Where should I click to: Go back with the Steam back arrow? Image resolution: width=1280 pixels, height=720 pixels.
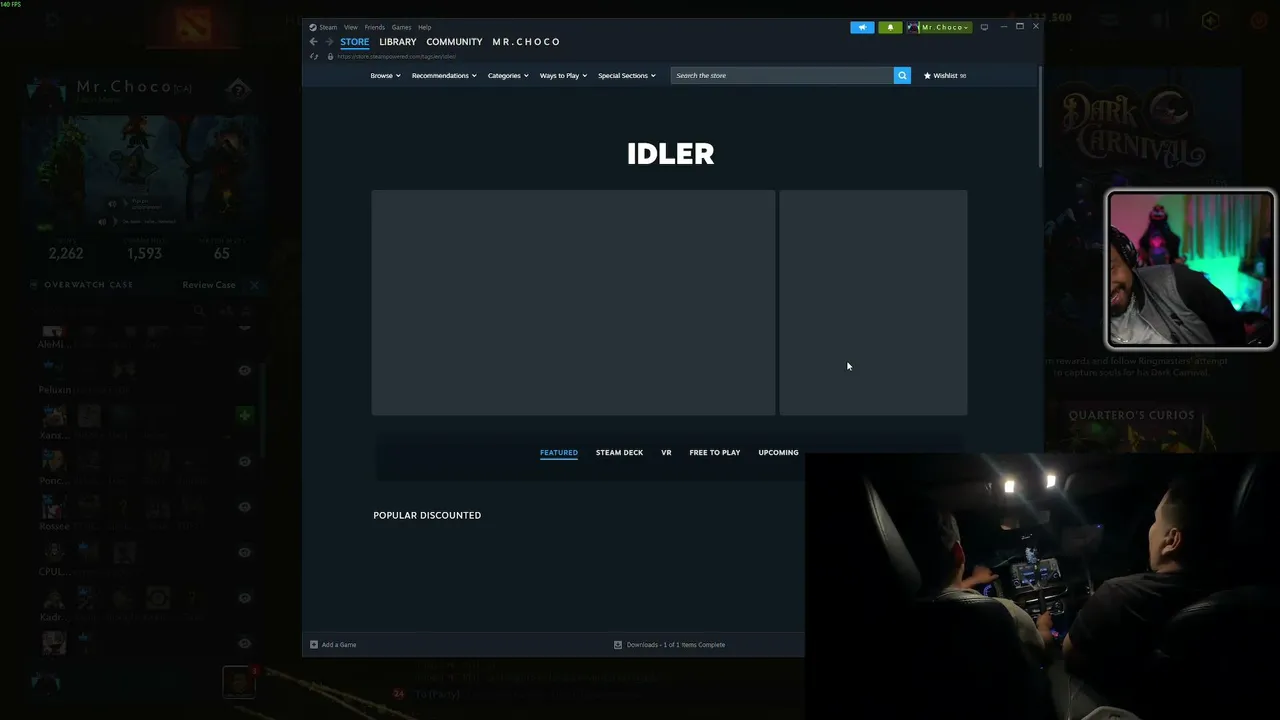pos(314,42)
